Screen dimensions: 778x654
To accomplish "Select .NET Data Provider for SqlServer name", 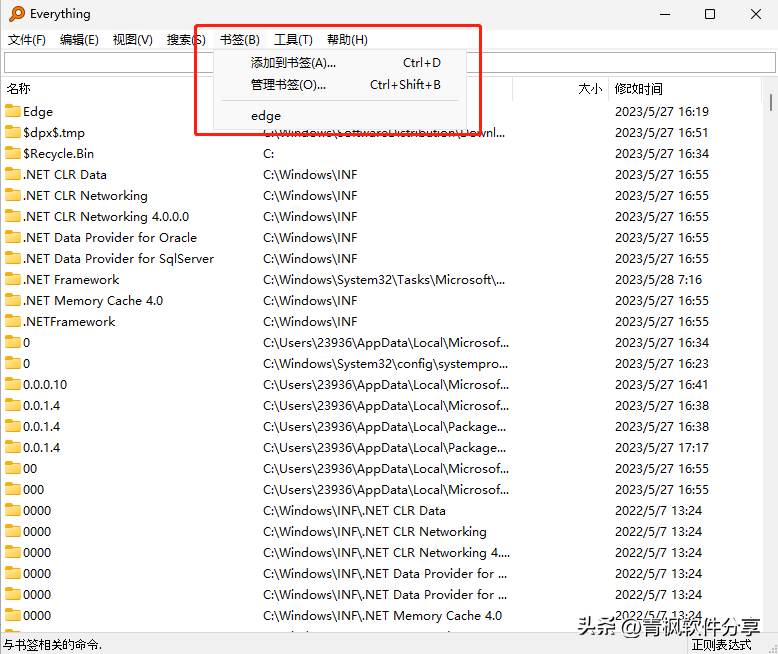I will 118,259.
